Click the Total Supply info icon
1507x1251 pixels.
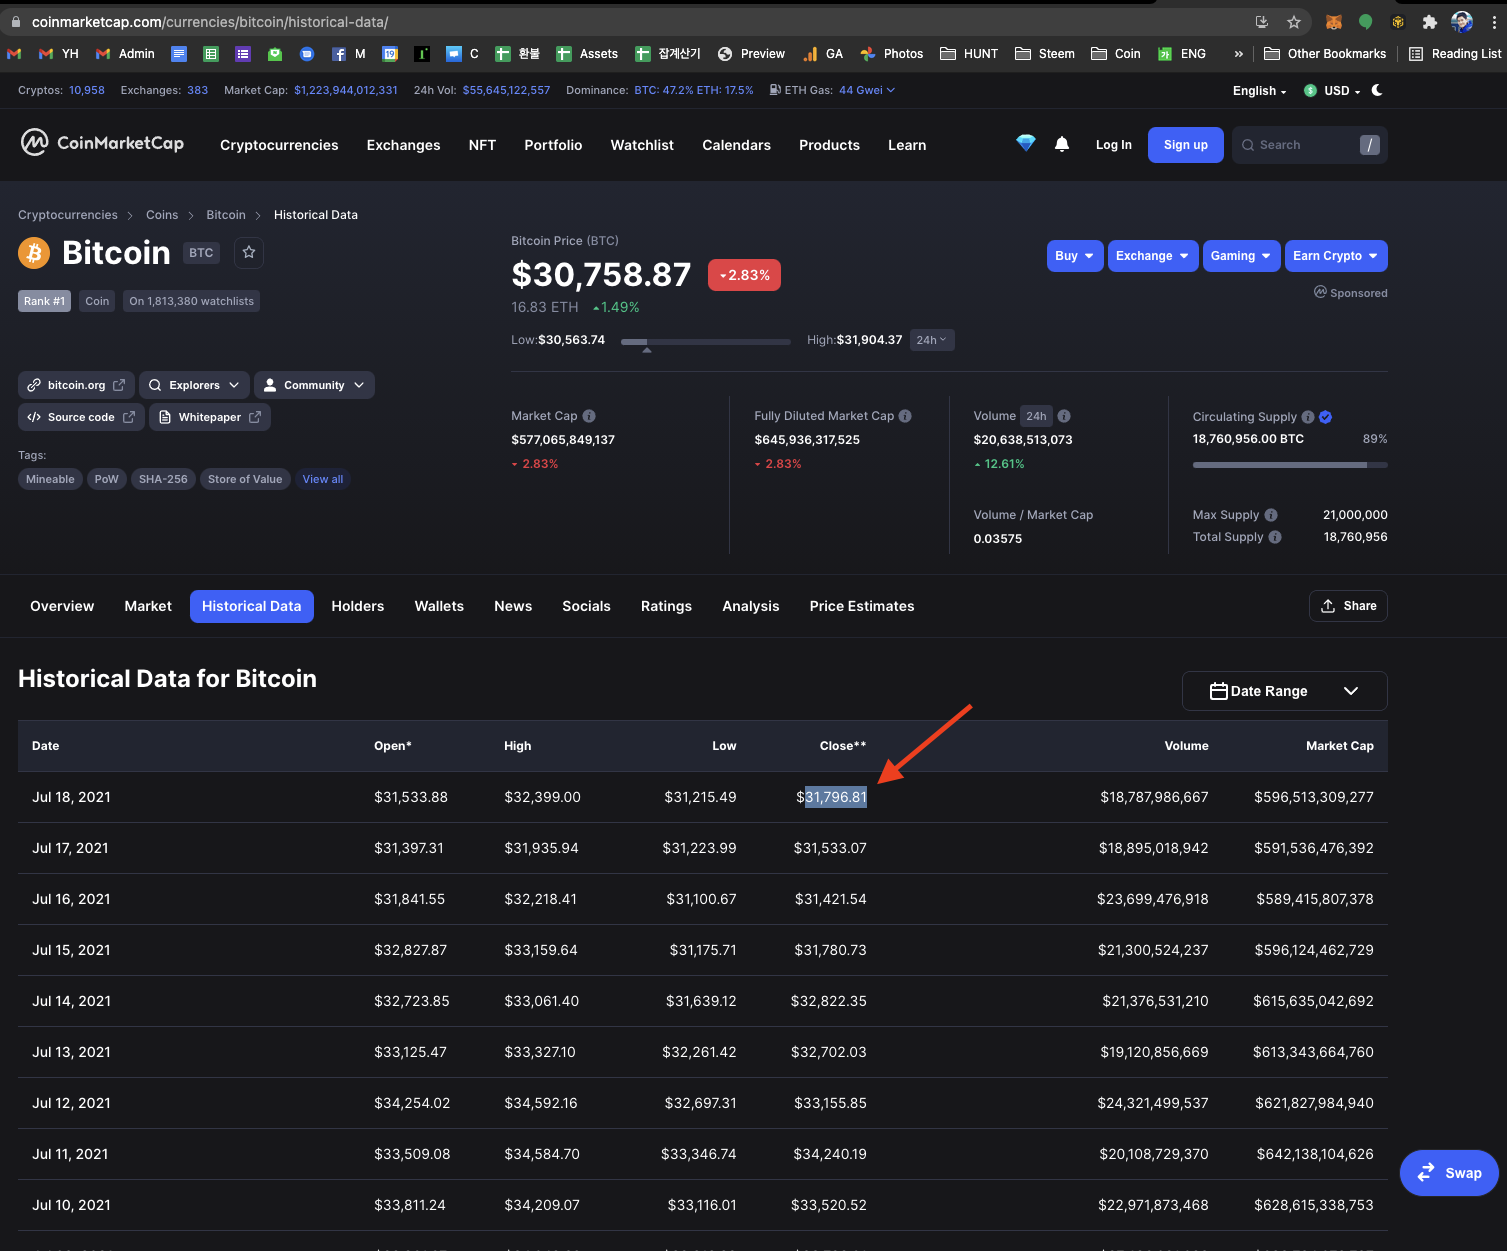[x=1275, y=537]
